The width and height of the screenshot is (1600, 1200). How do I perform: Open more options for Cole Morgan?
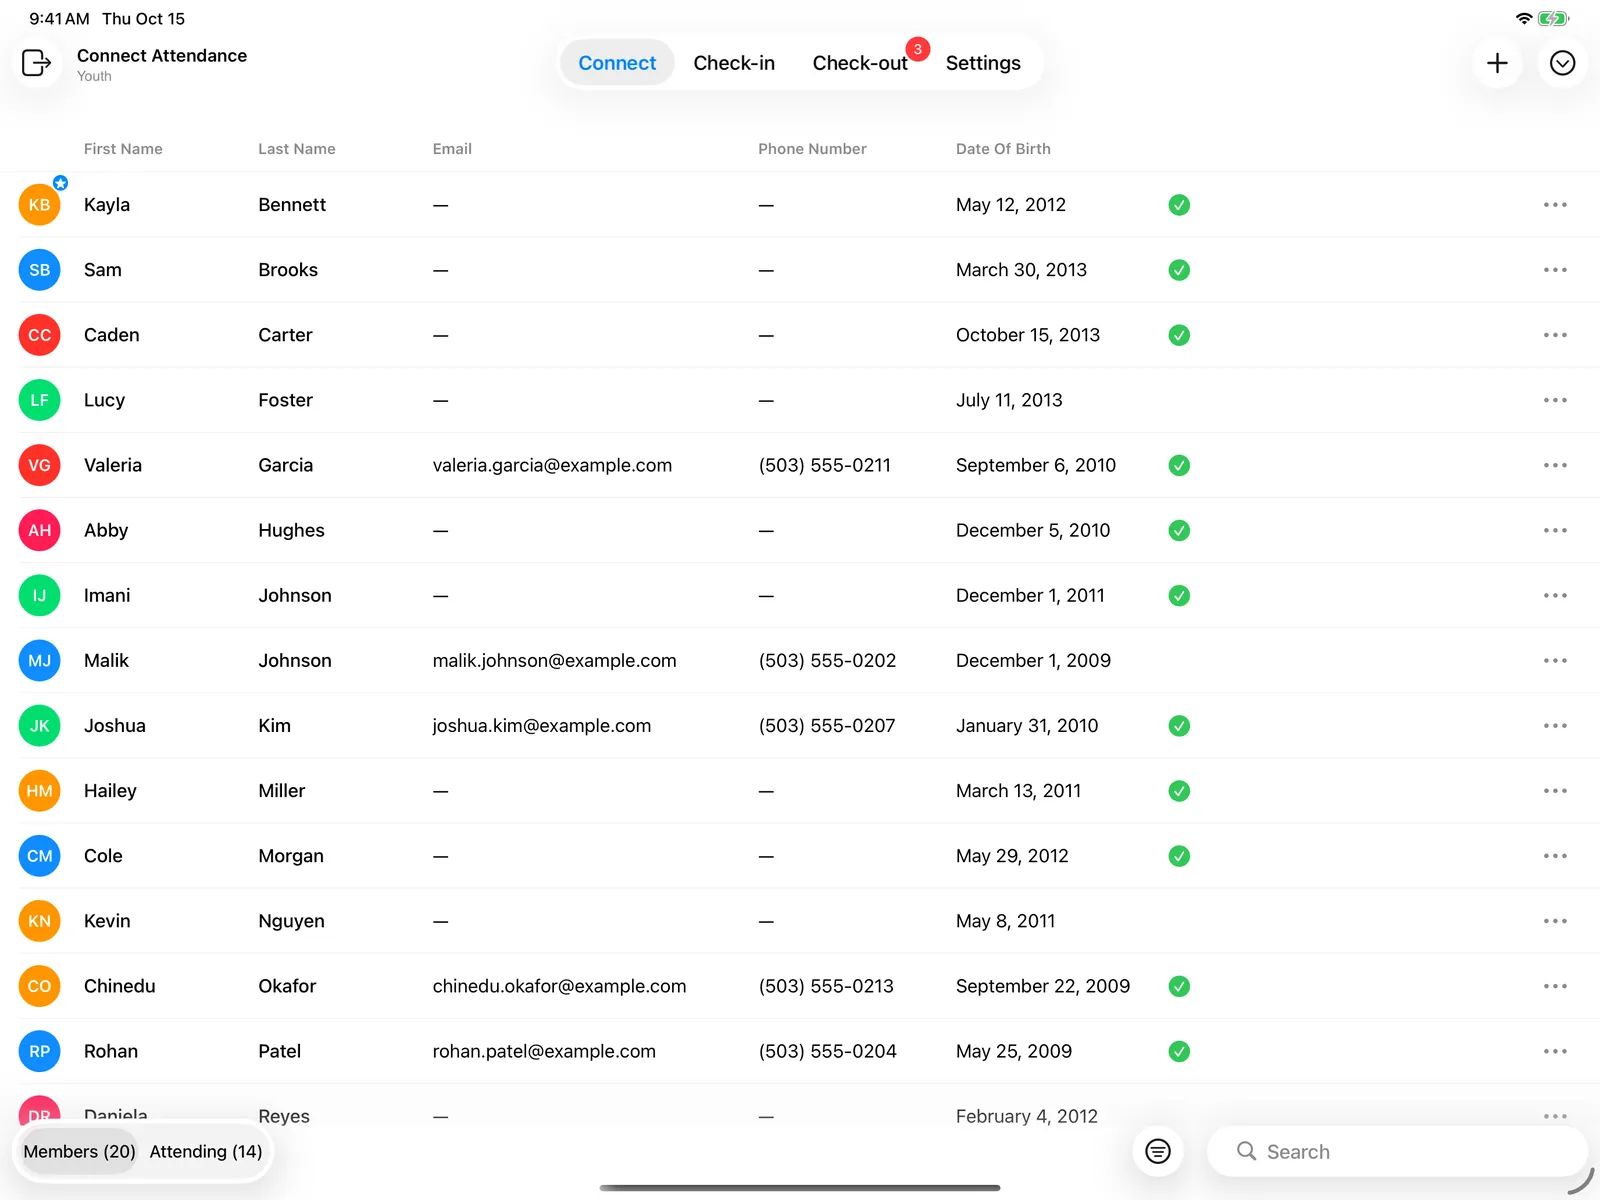click(1555, 856)
